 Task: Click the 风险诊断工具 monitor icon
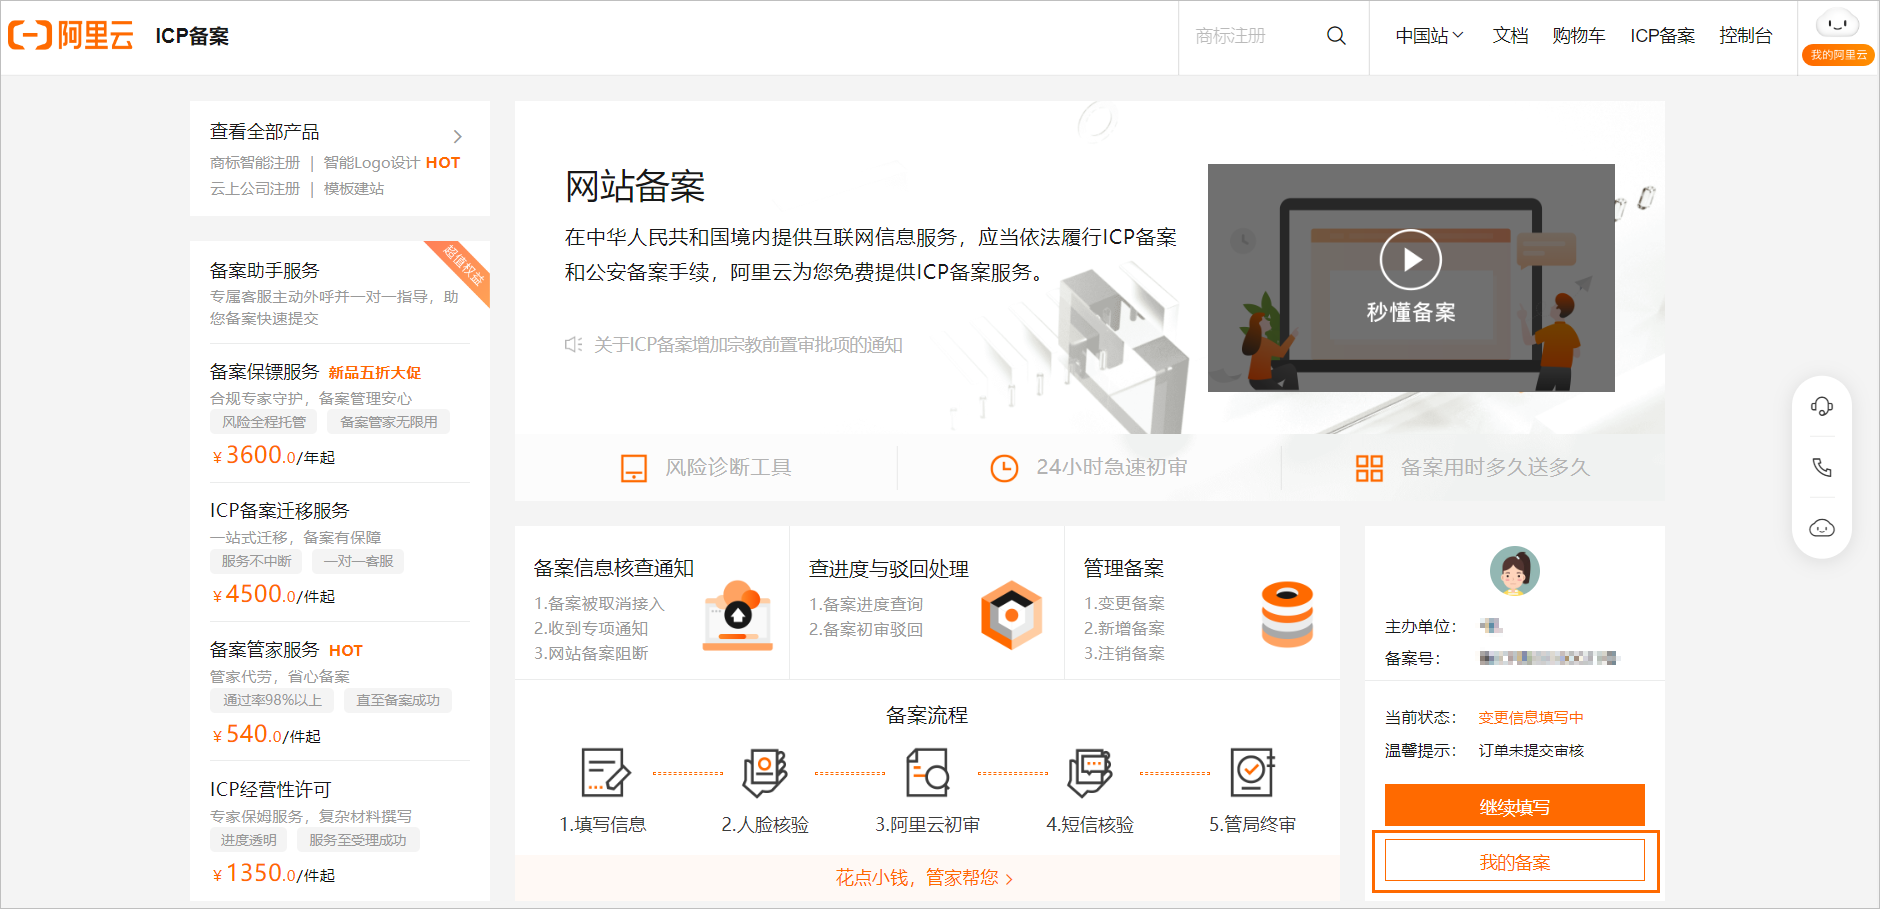tap(634, 466)
